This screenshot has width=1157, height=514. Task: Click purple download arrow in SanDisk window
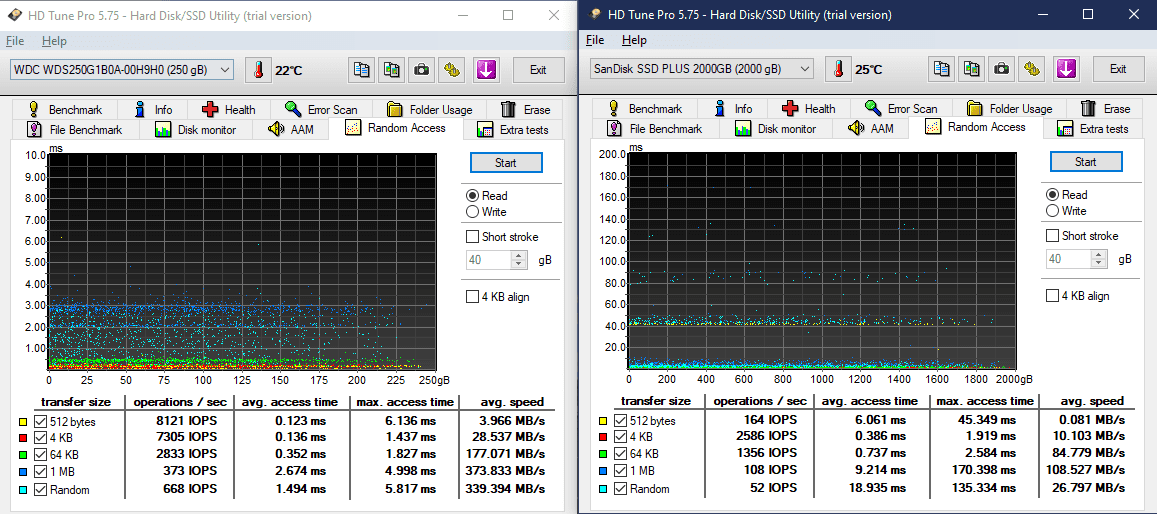tap(1066, 69)
